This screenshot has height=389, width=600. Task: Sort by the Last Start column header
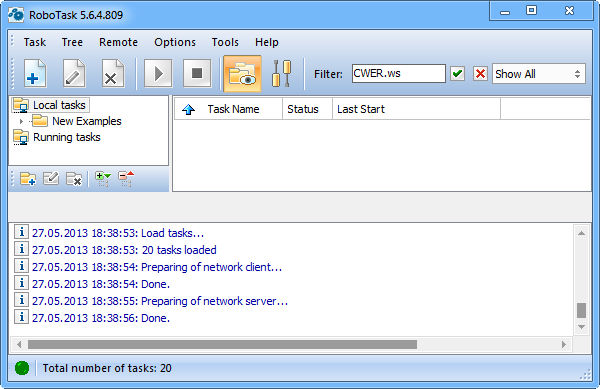click(x=416, y=109)
